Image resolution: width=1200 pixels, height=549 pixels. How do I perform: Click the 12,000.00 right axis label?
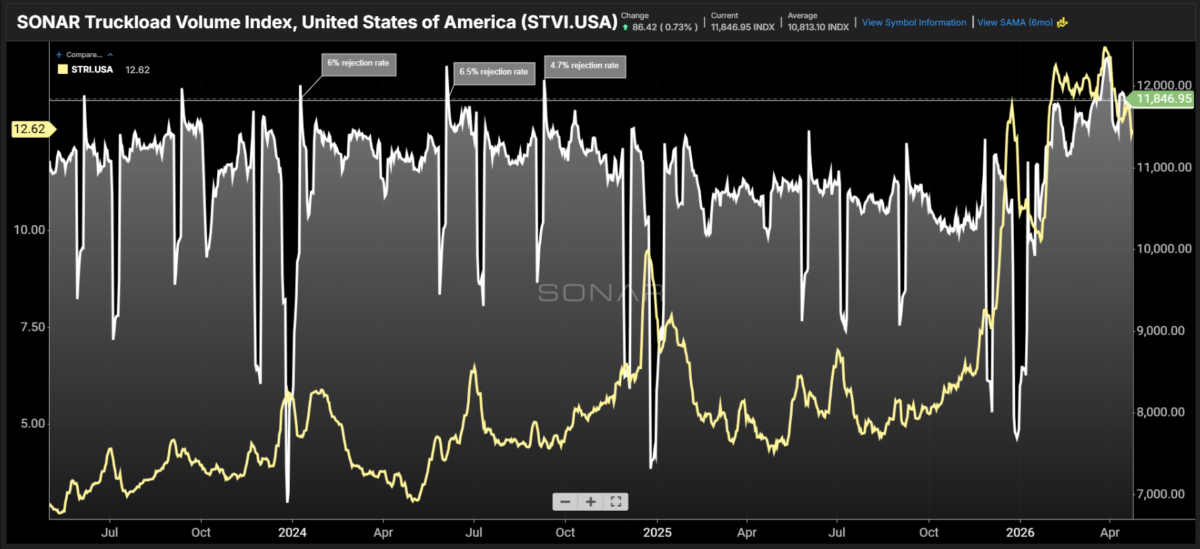coord(1163,85)
